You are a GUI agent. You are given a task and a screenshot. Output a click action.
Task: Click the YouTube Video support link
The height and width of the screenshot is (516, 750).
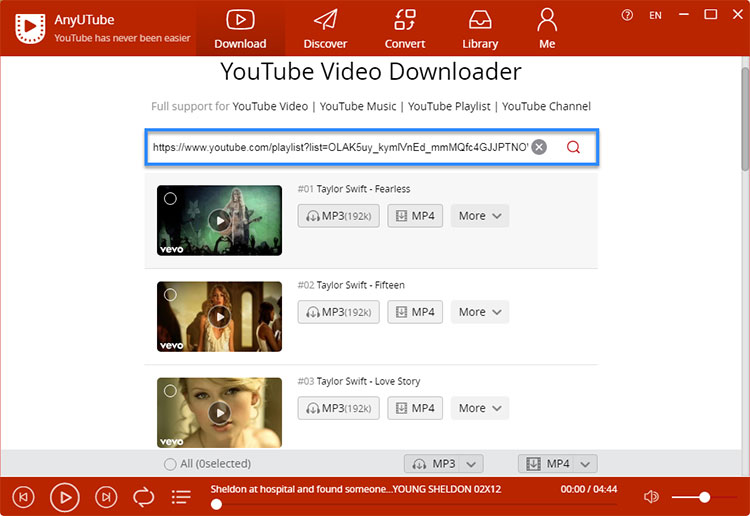coord(270,106)
